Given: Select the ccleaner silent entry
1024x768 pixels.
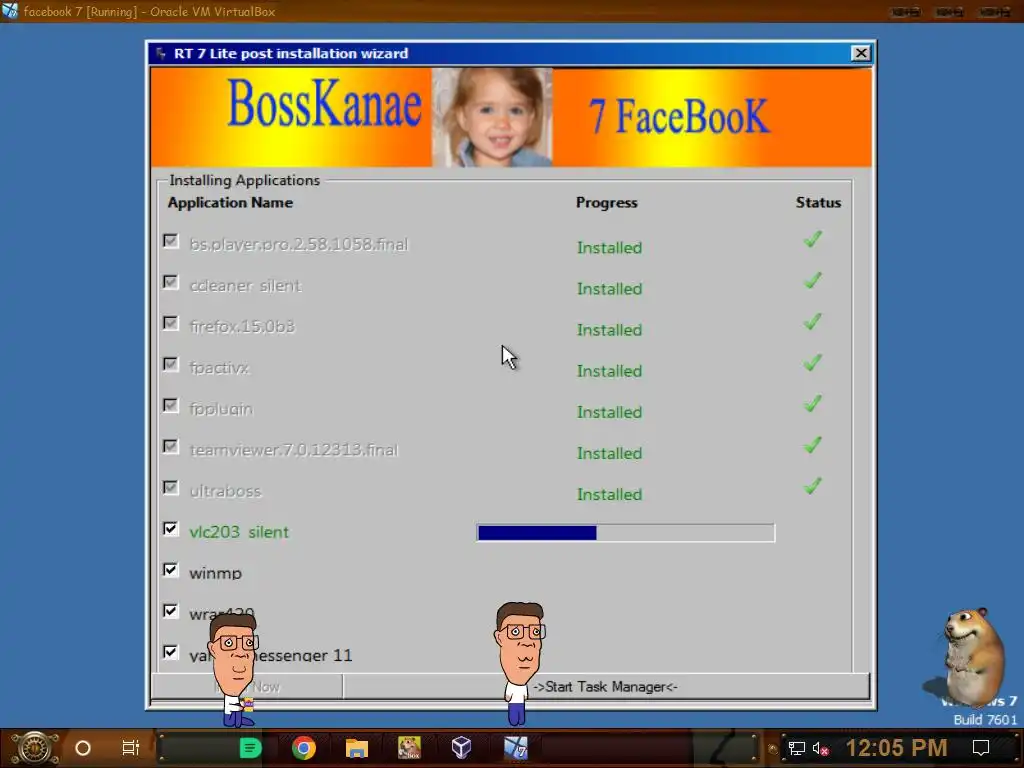Looking at the screenshot, I should [x=245, y=285].
